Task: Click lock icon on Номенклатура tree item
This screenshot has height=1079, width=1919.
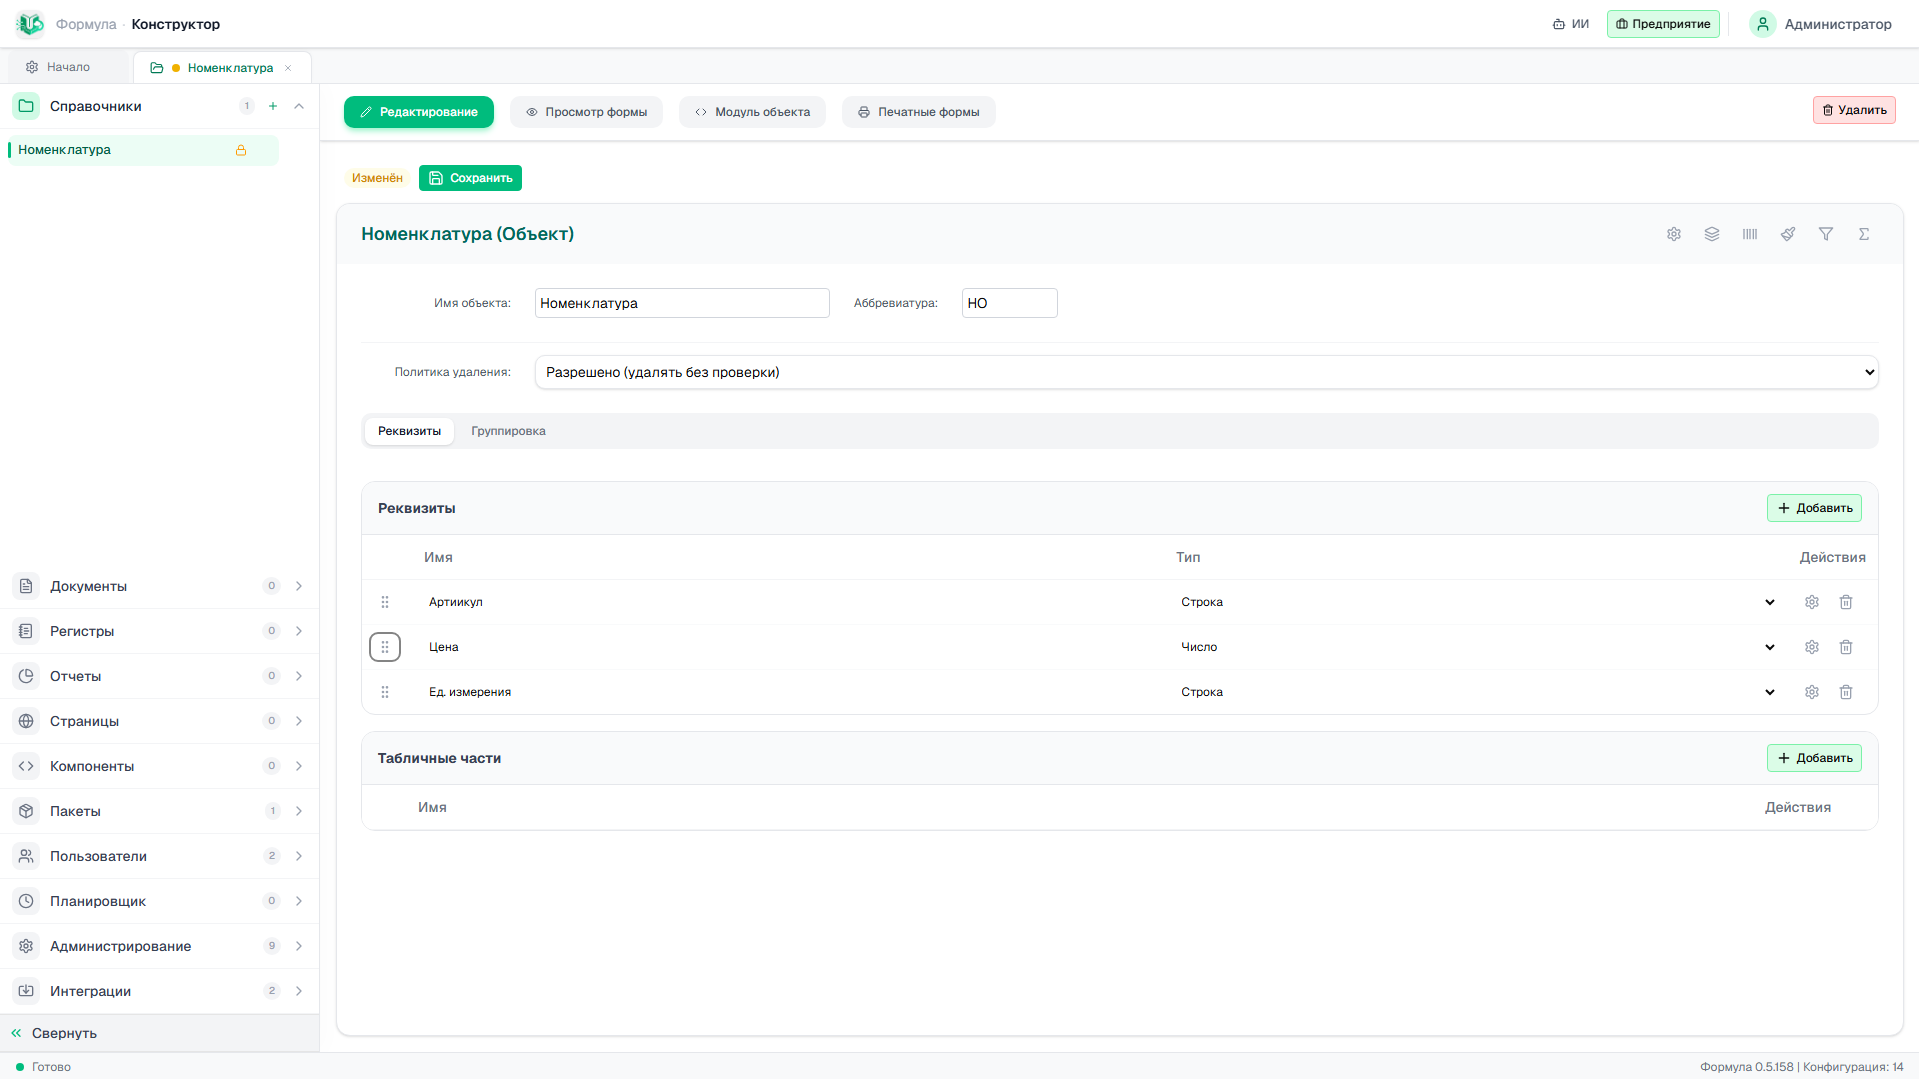Action: pyautogui.click(x=241, y=150)
